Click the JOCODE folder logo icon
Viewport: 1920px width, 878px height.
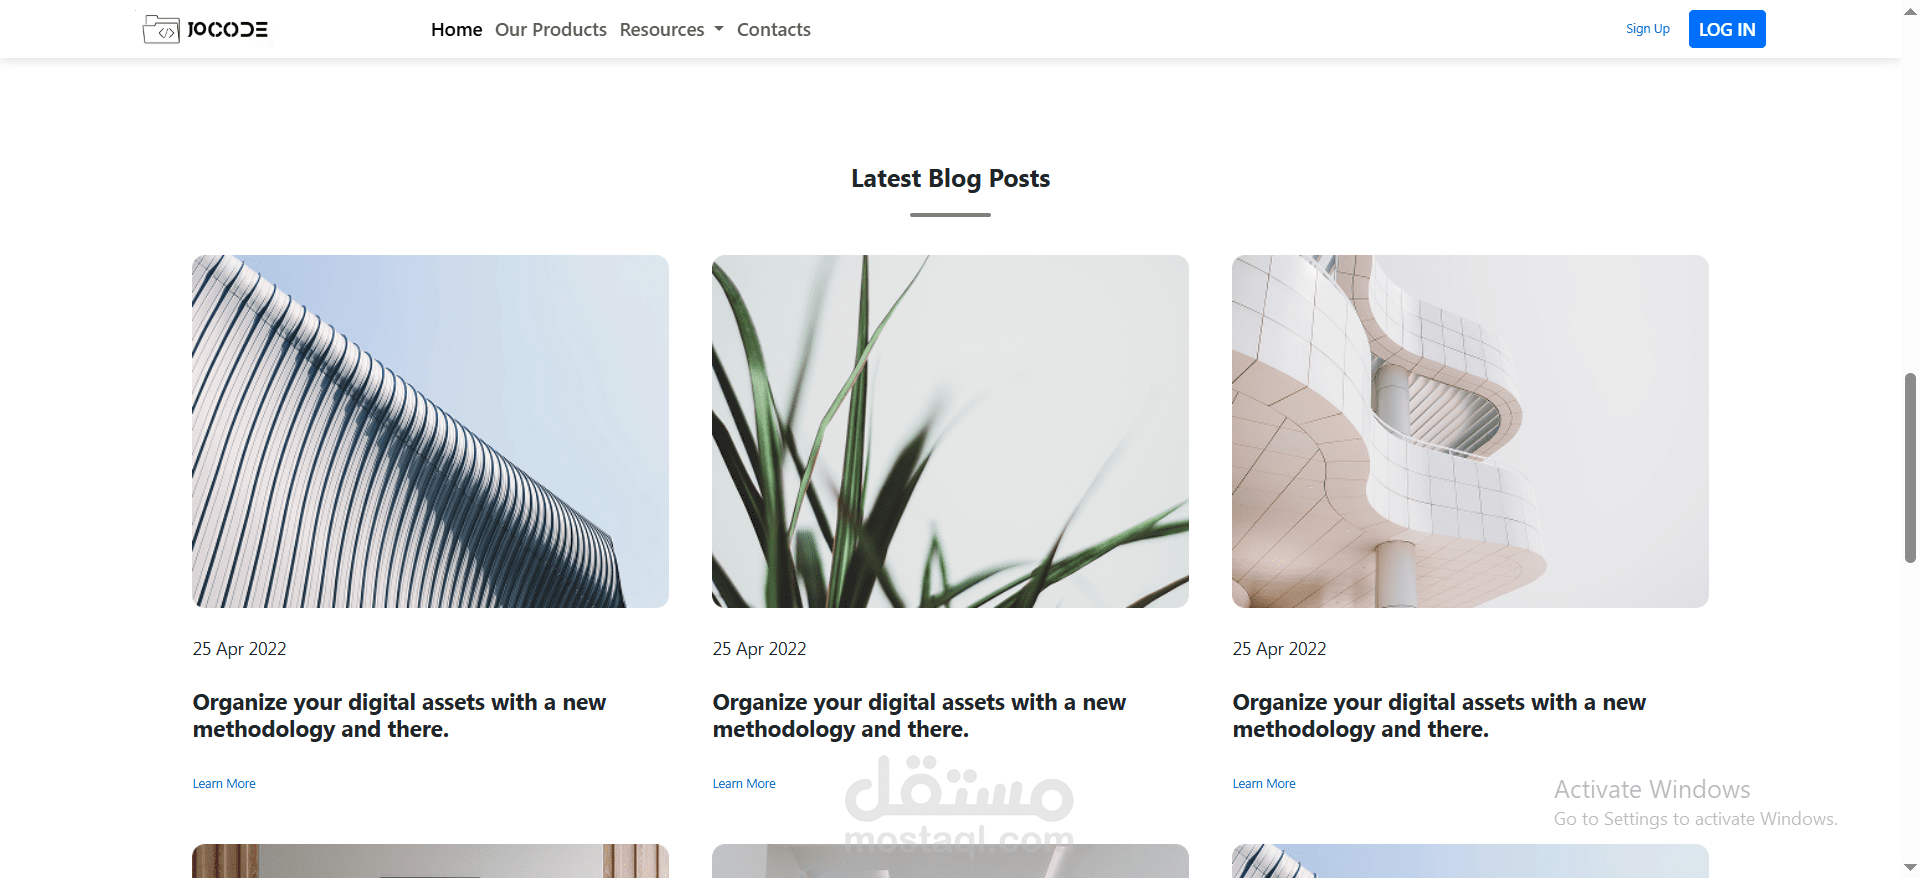click(x=161, y=29)
